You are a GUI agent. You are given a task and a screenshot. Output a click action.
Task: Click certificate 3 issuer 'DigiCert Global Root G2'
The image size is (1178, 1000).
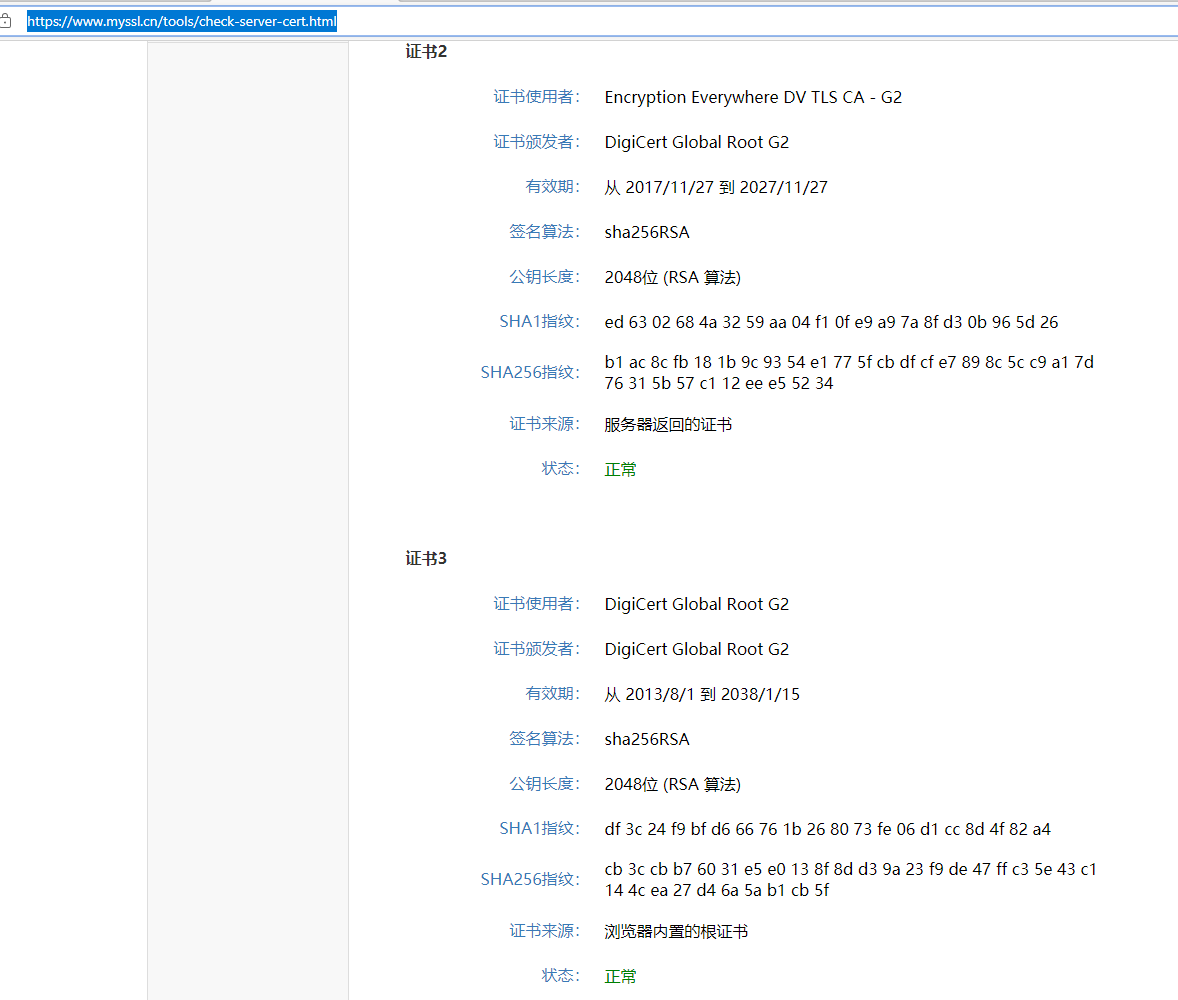(x=696, y=649)
